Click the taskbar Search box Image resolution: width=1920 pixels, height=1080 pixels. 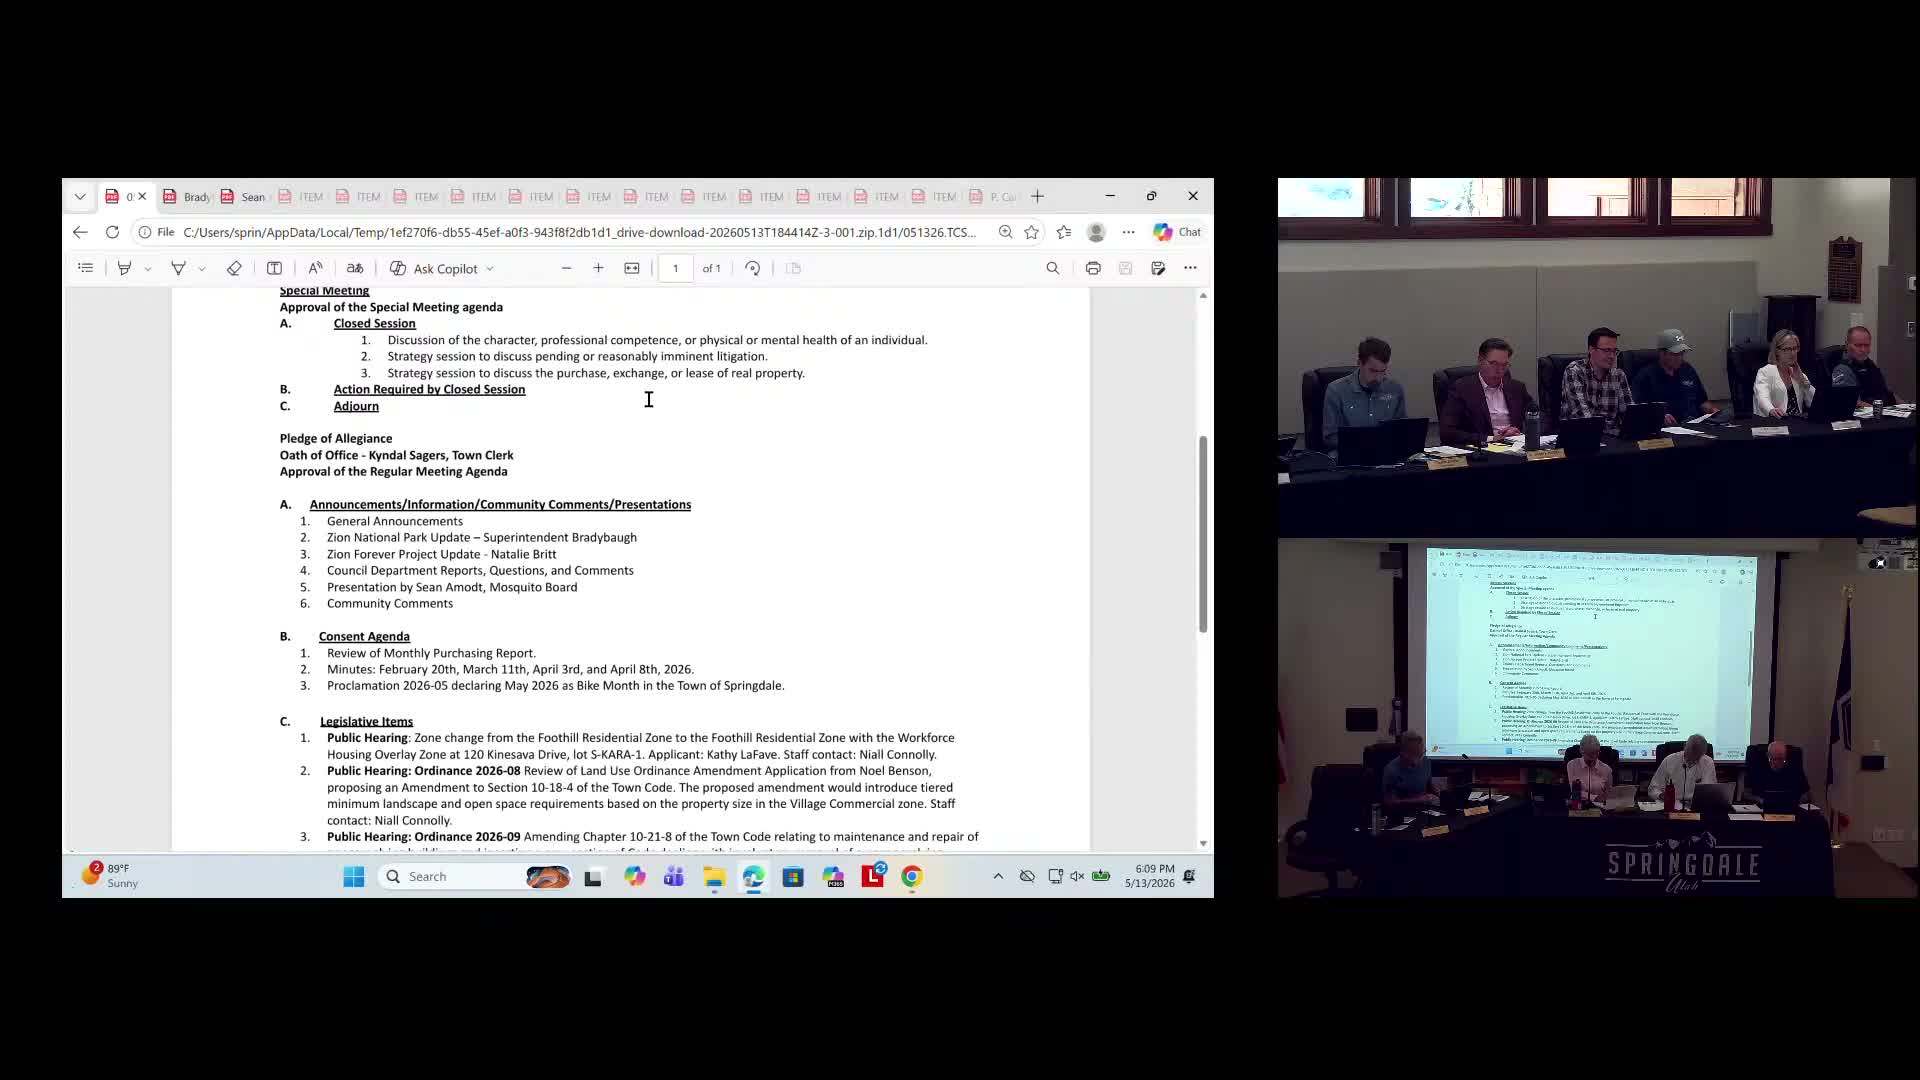[476, 877]
